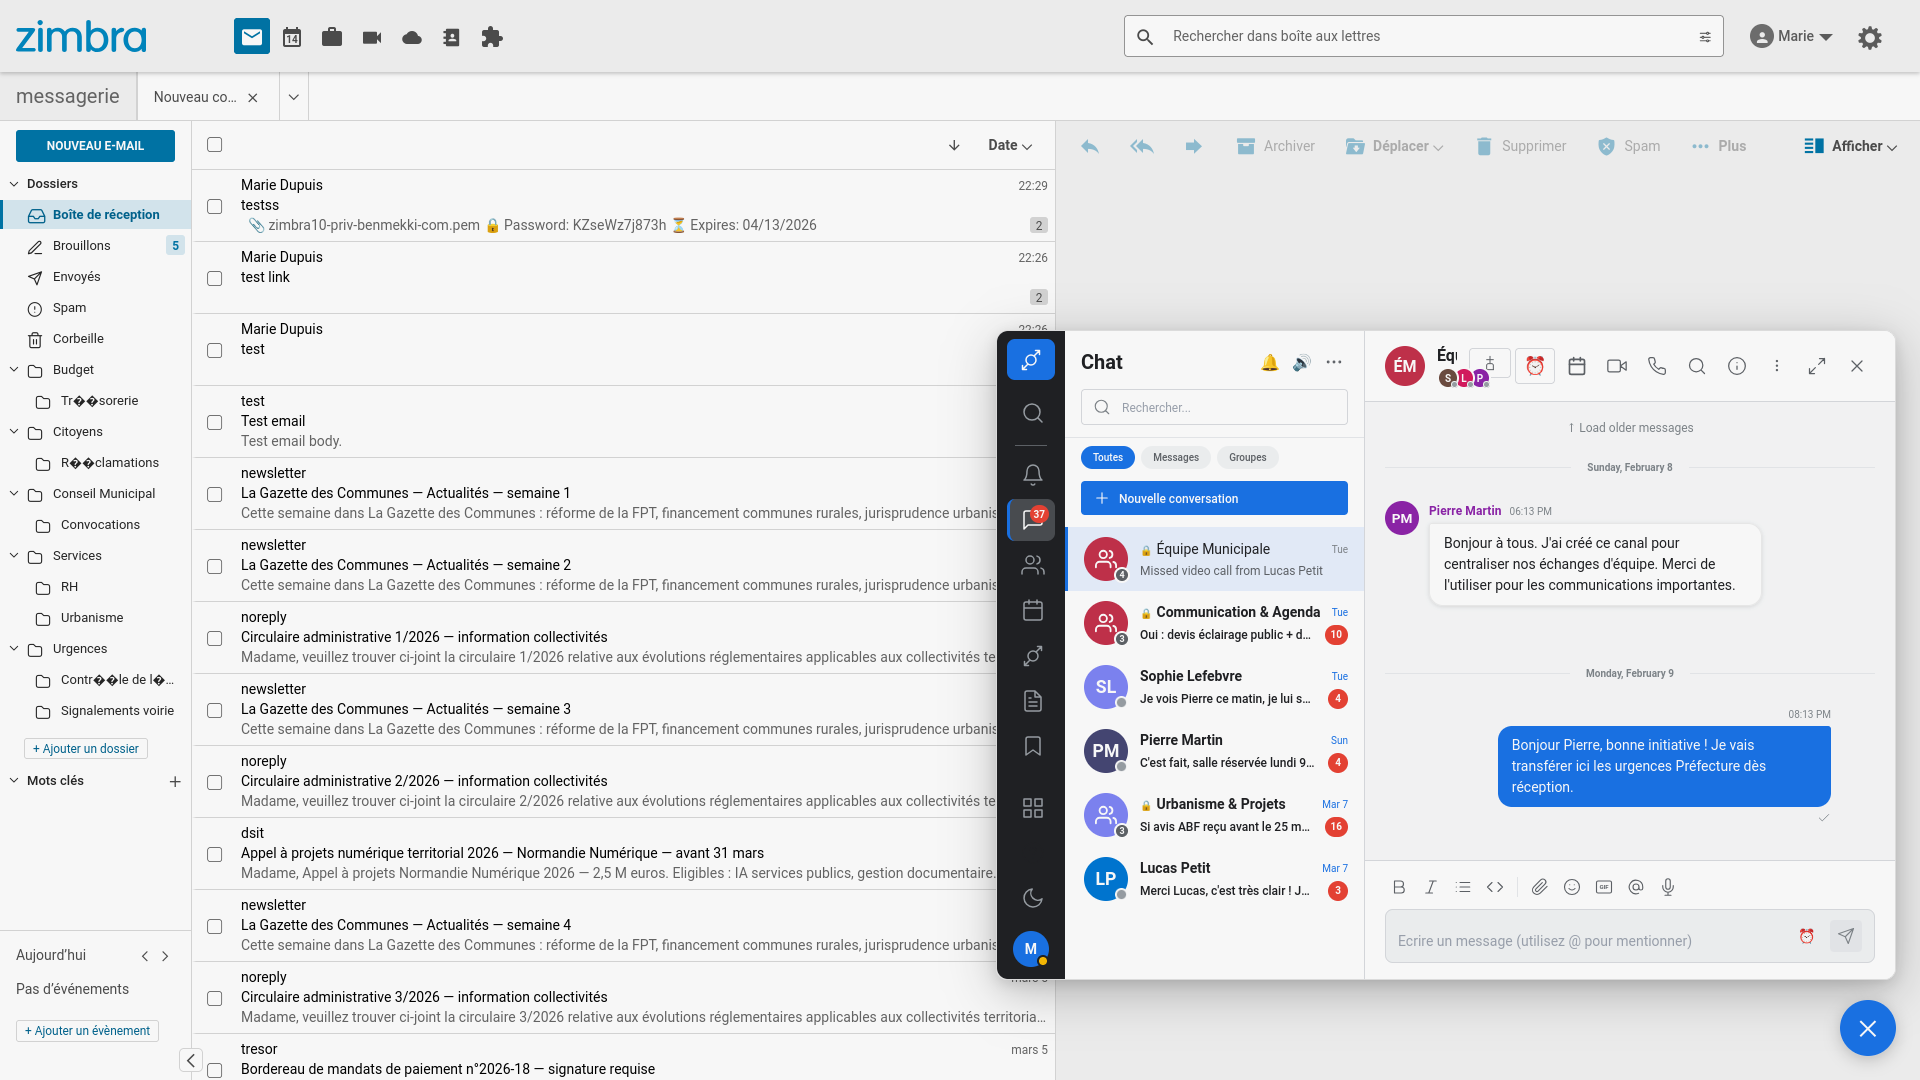The height and width of the screenshot is (1080, 1920).
Task: Select the checkbox for the testss message
Action: pyautogui.click(x=214, y=206)
